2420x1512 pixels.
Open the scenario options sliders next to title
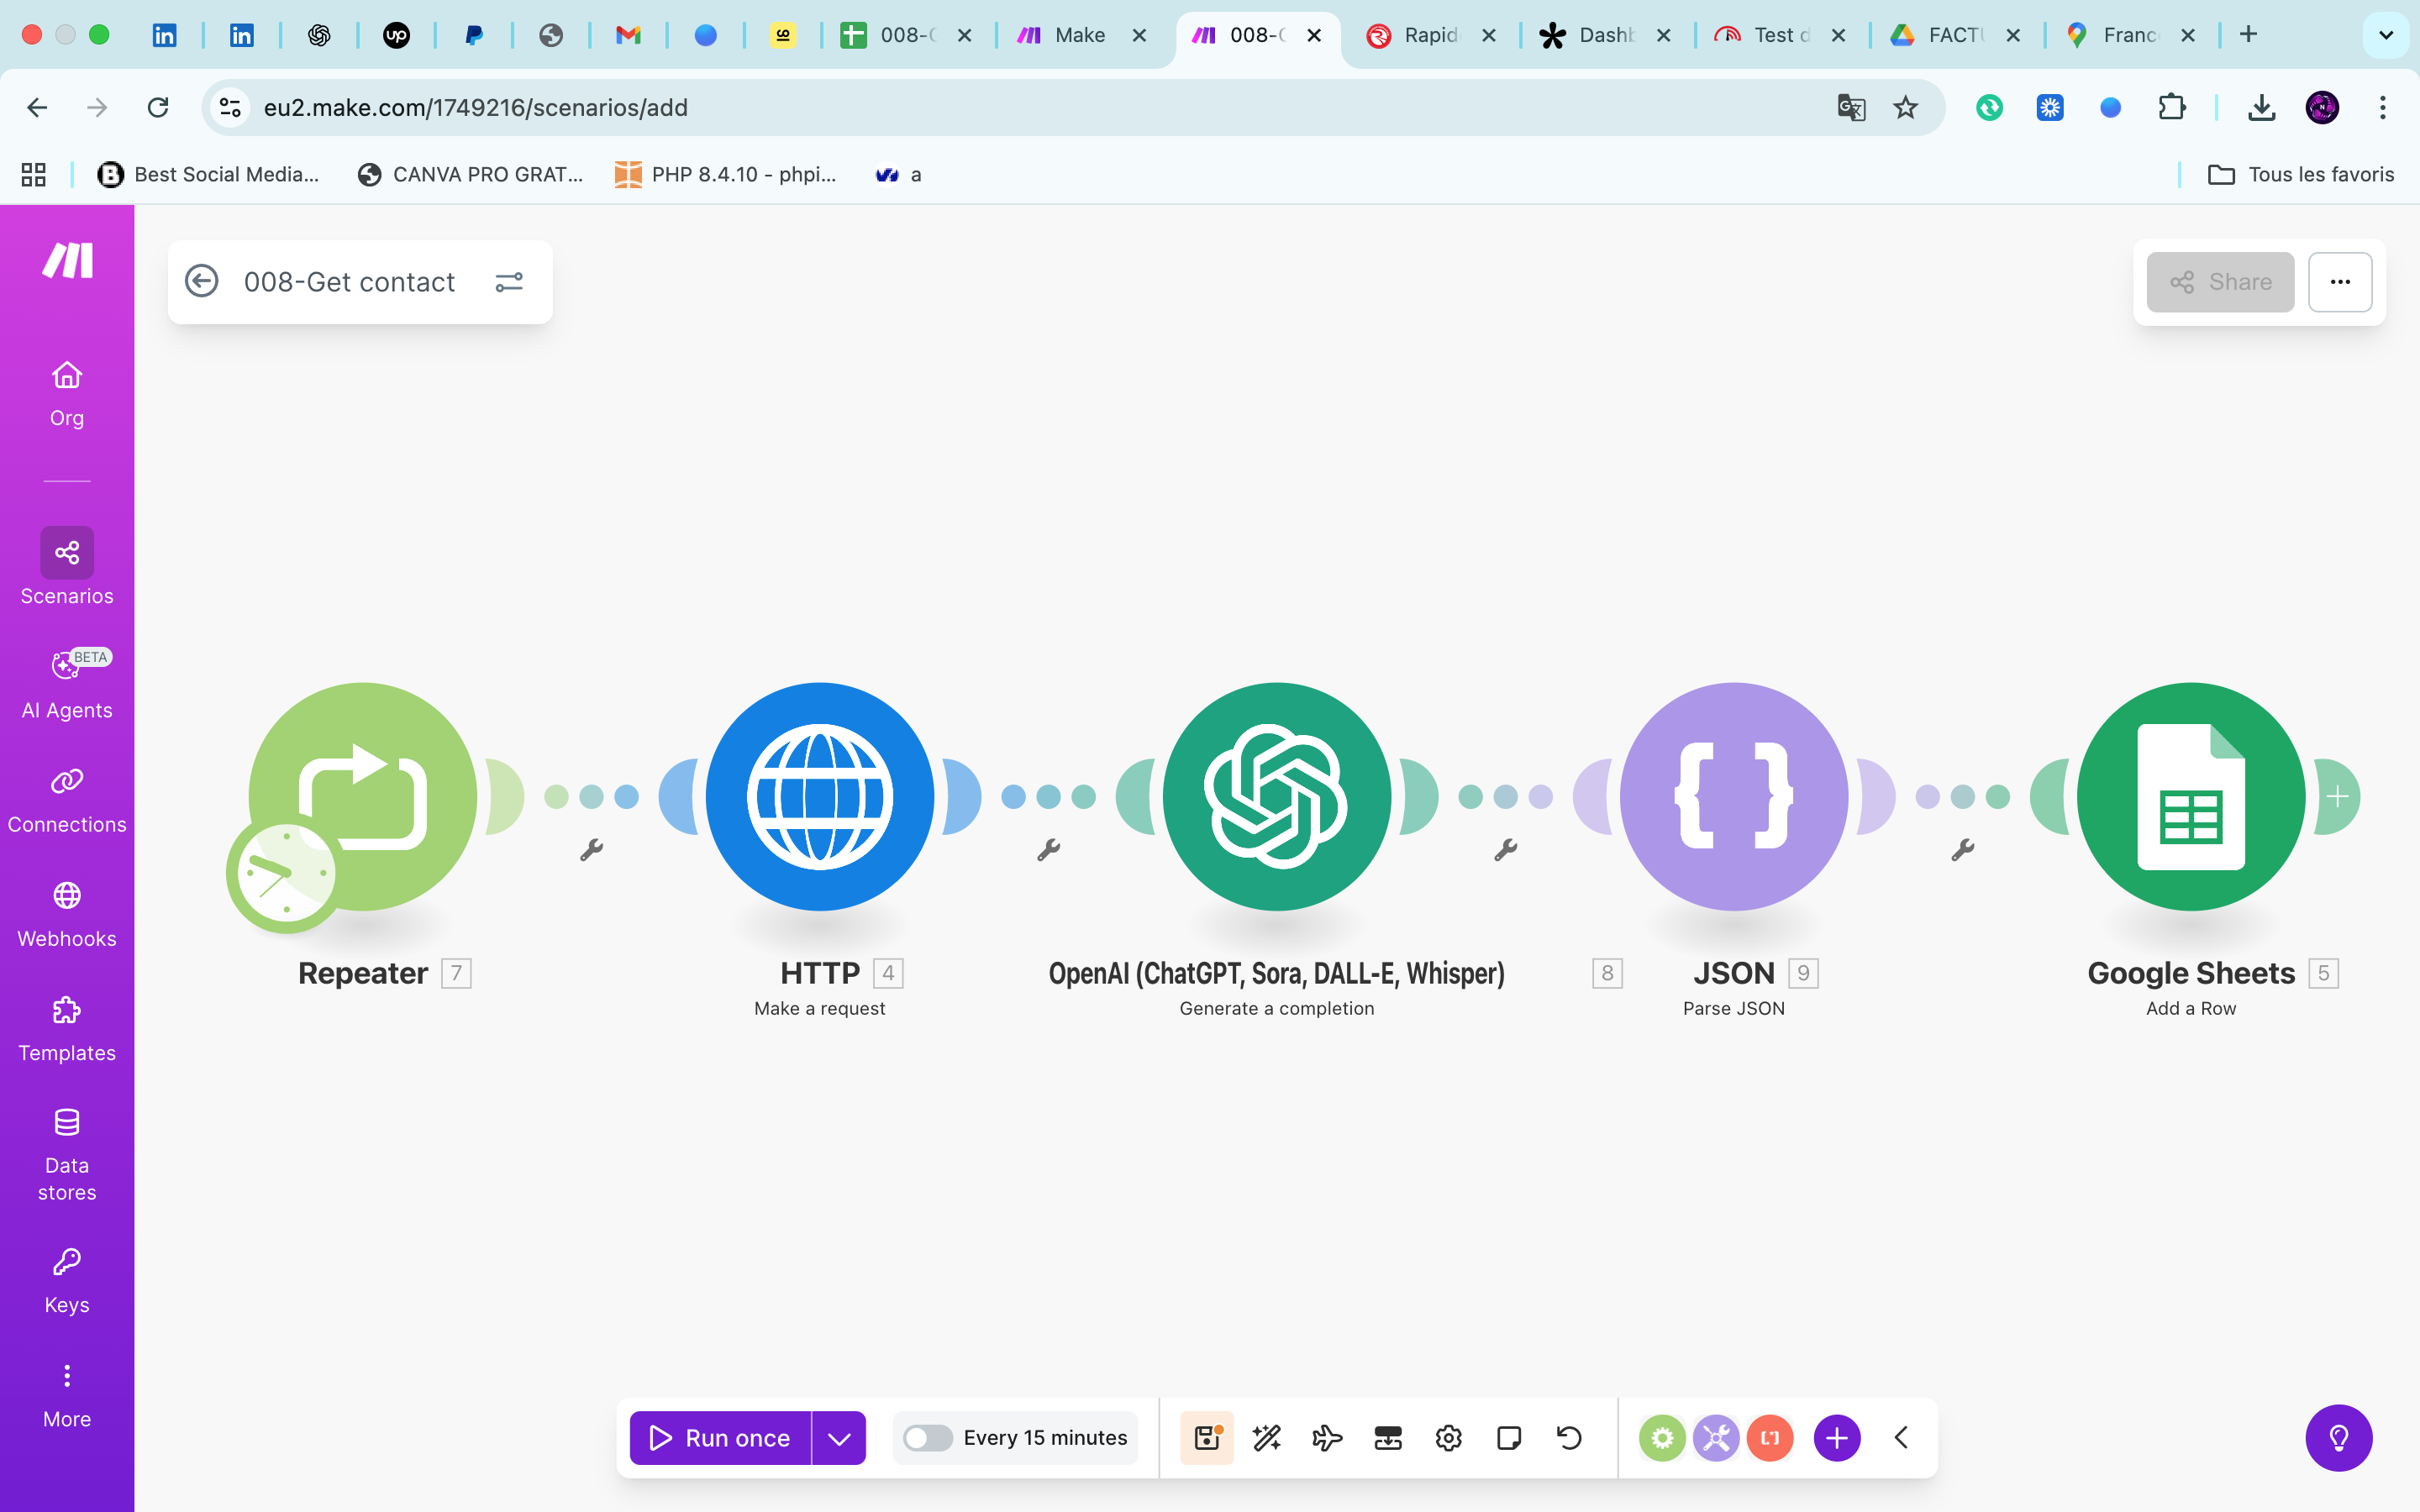[509, 282]
